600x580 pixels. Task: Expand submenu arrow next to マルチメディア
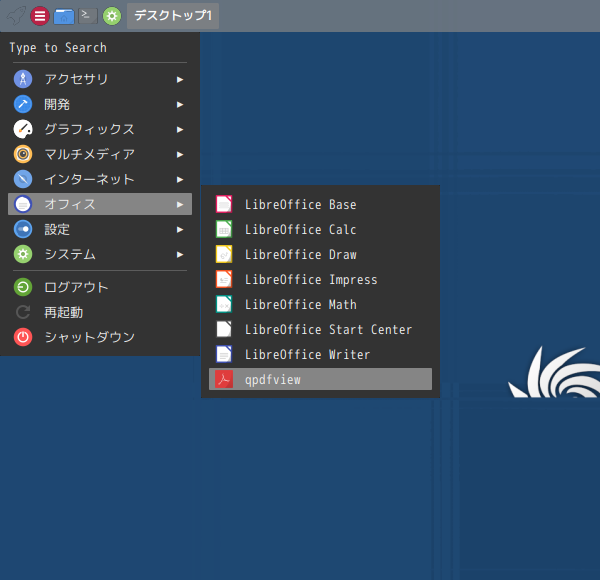(x=180, y=155)
